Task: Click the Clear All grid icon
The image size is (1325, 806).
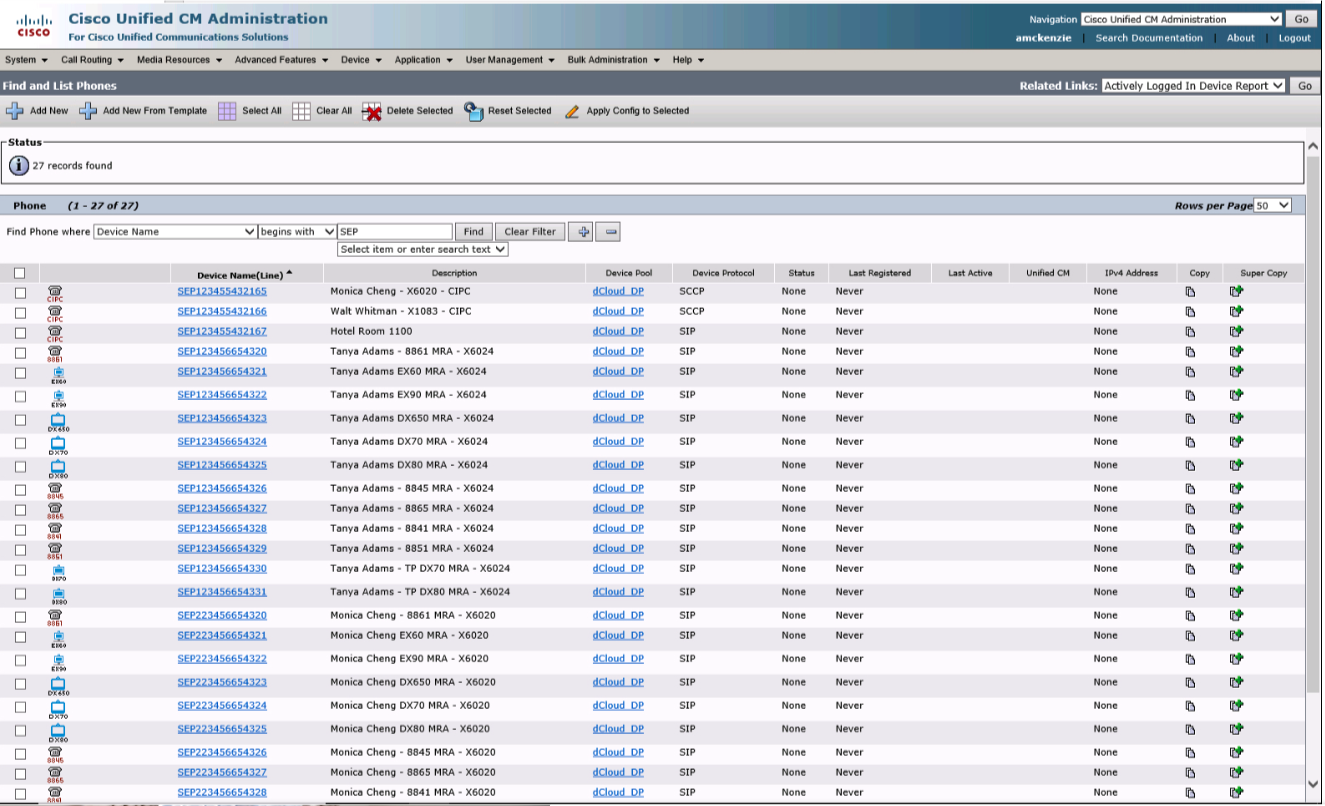Action: [301, 111]
